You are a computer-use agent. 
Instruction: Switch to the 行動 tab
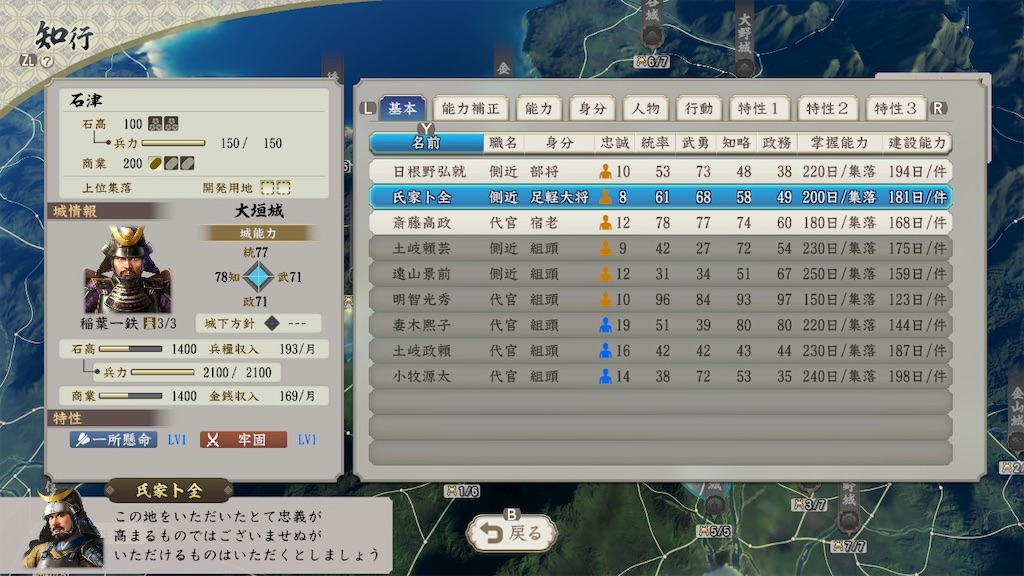(x=699, y=108)
